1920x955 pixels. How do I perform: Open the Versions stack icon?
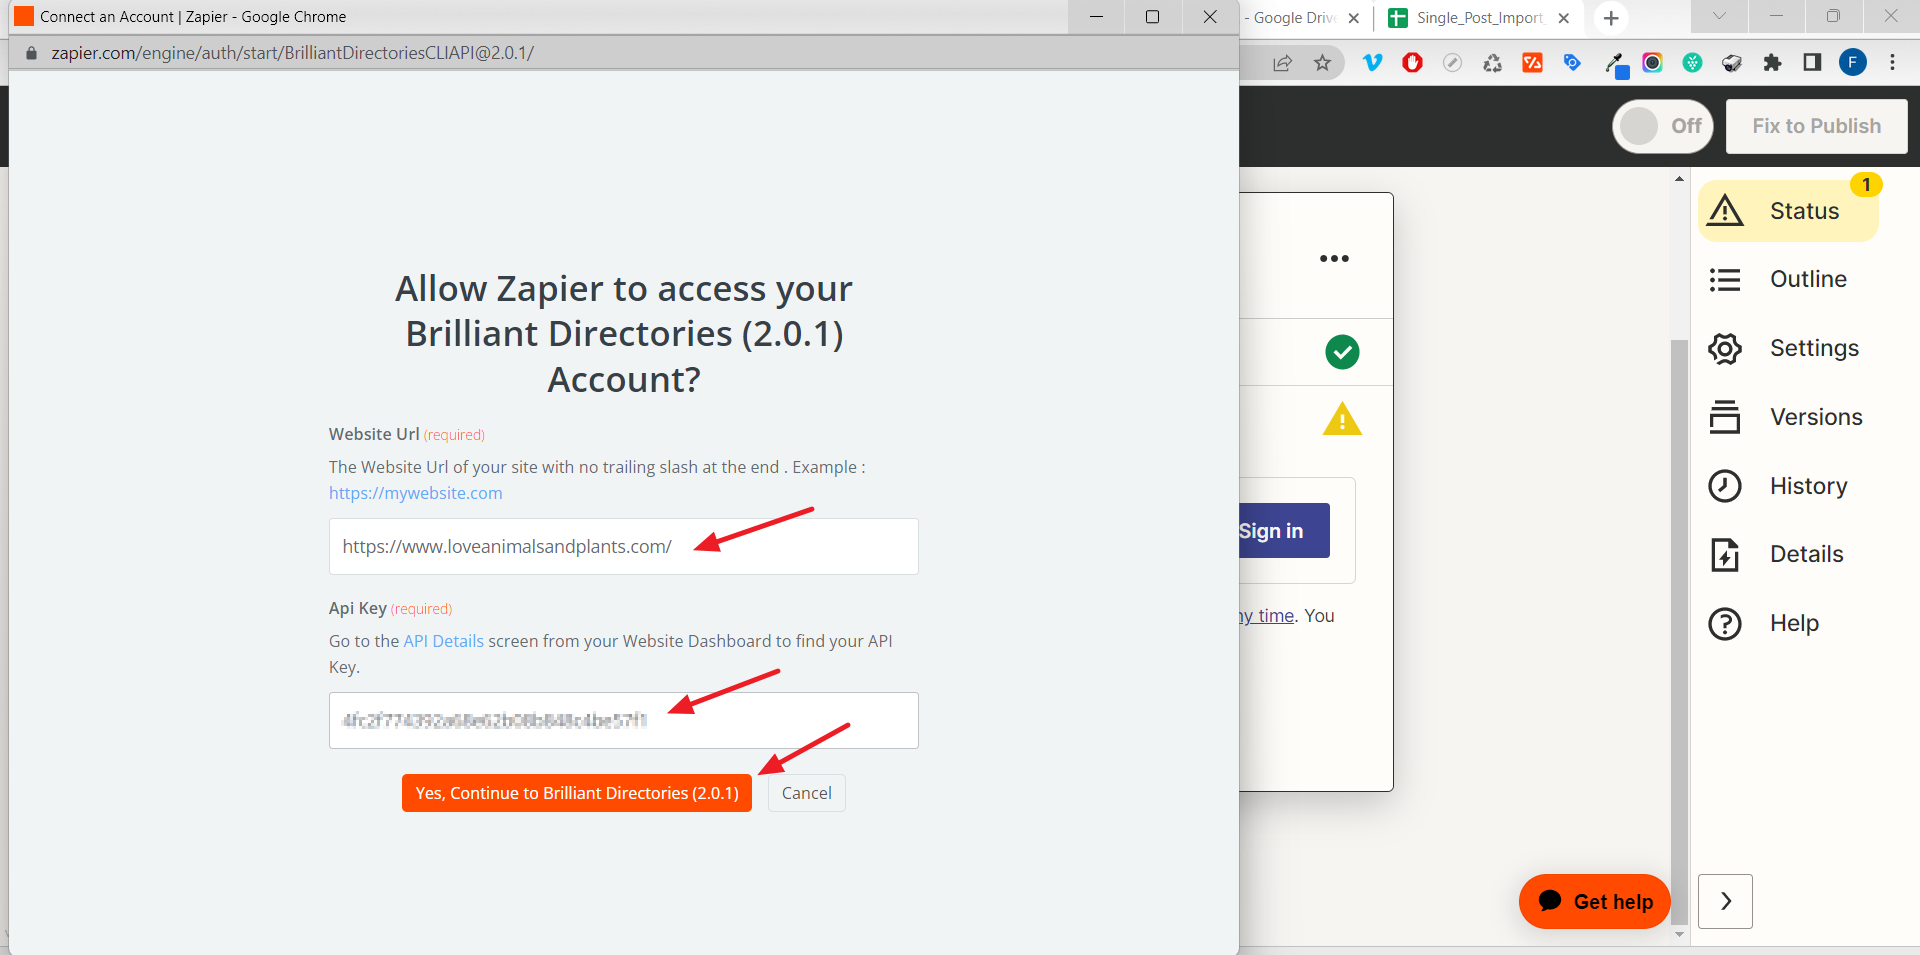pyautogui.click(x=1725, y=417)
